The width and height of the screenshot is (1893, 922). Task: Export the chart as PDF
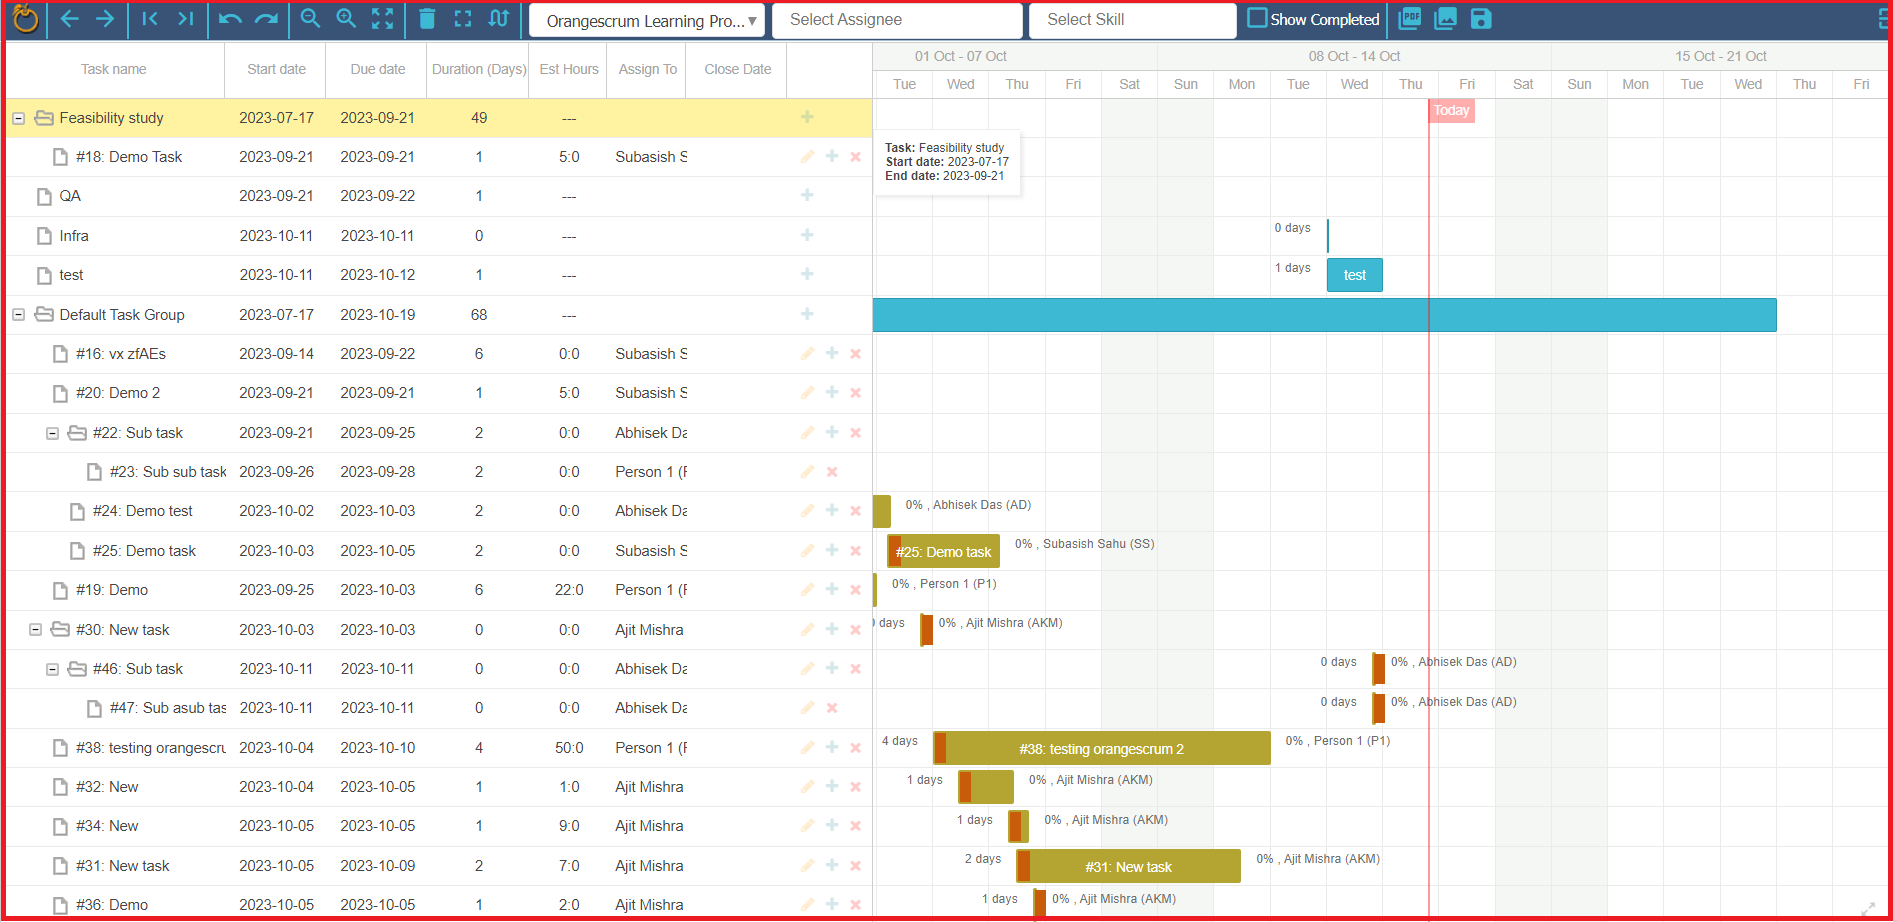click(1410, 18)
